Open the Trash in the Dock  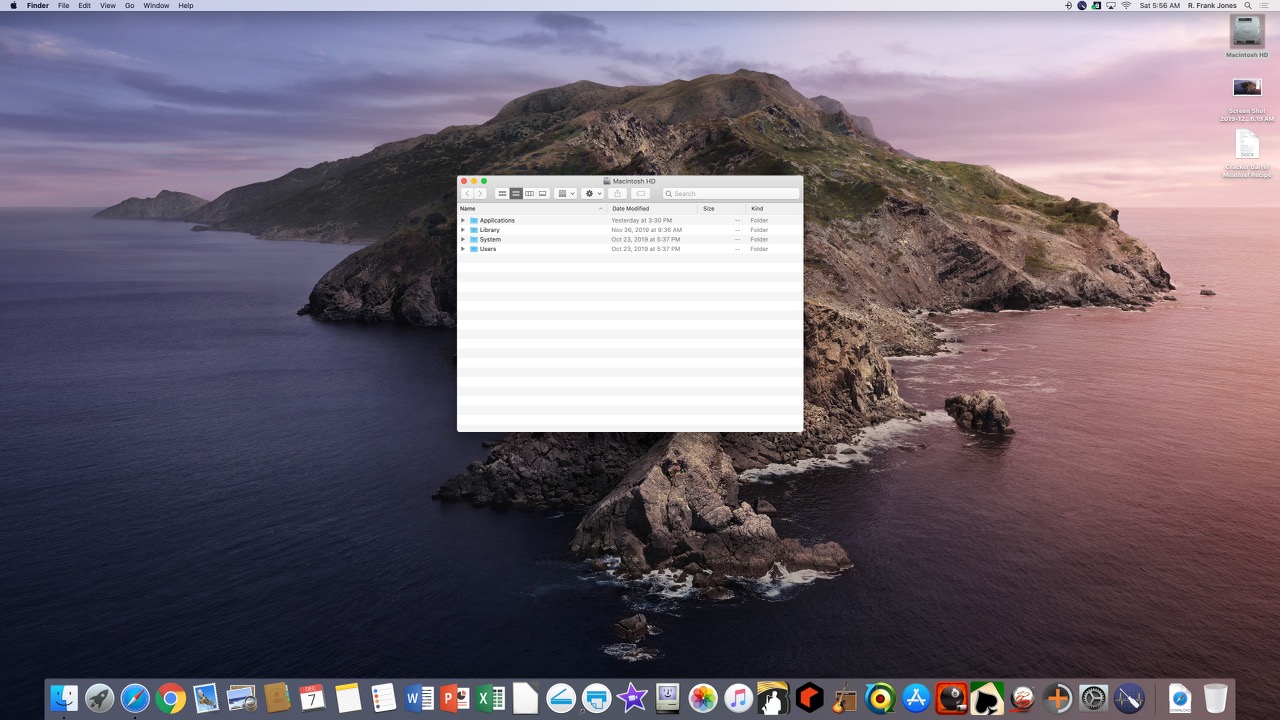click(x=1215, y=698)
